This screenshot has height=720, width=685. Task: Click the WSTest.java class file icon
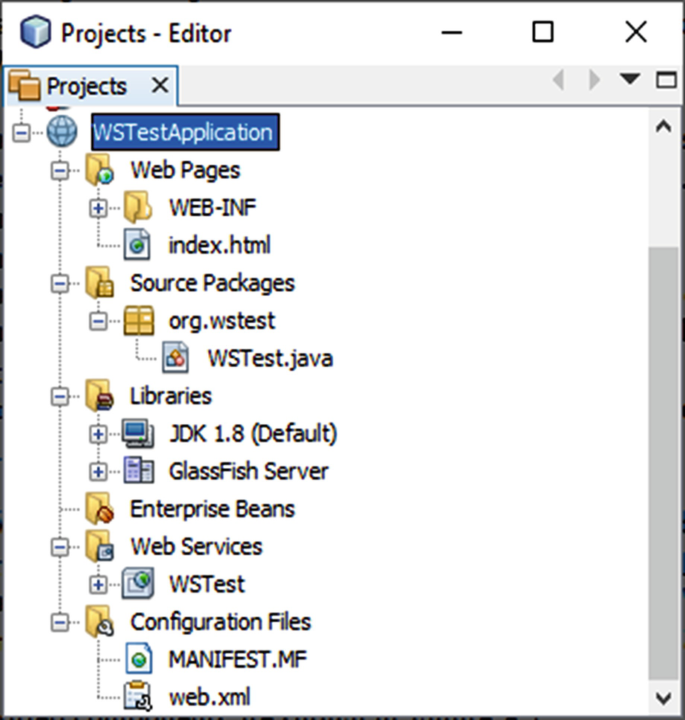175,358
